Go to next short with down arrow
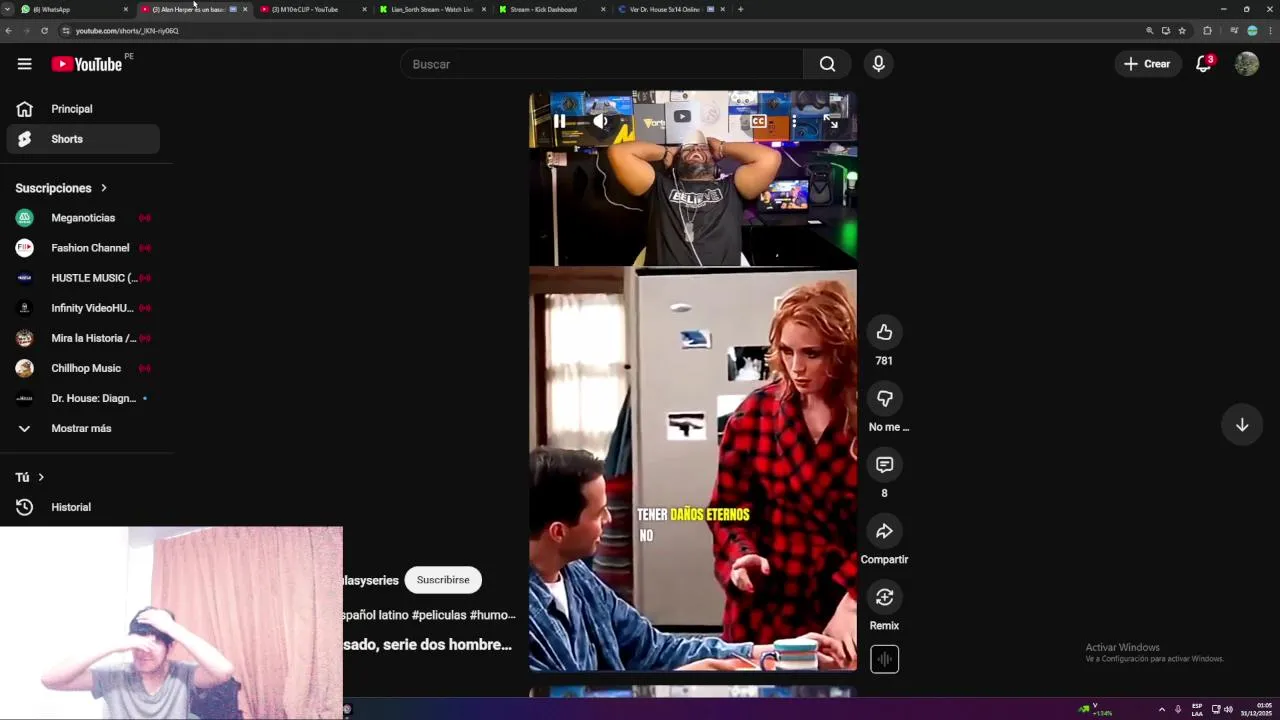The height and width of the screenshot is (720, 1280). 1241,425
